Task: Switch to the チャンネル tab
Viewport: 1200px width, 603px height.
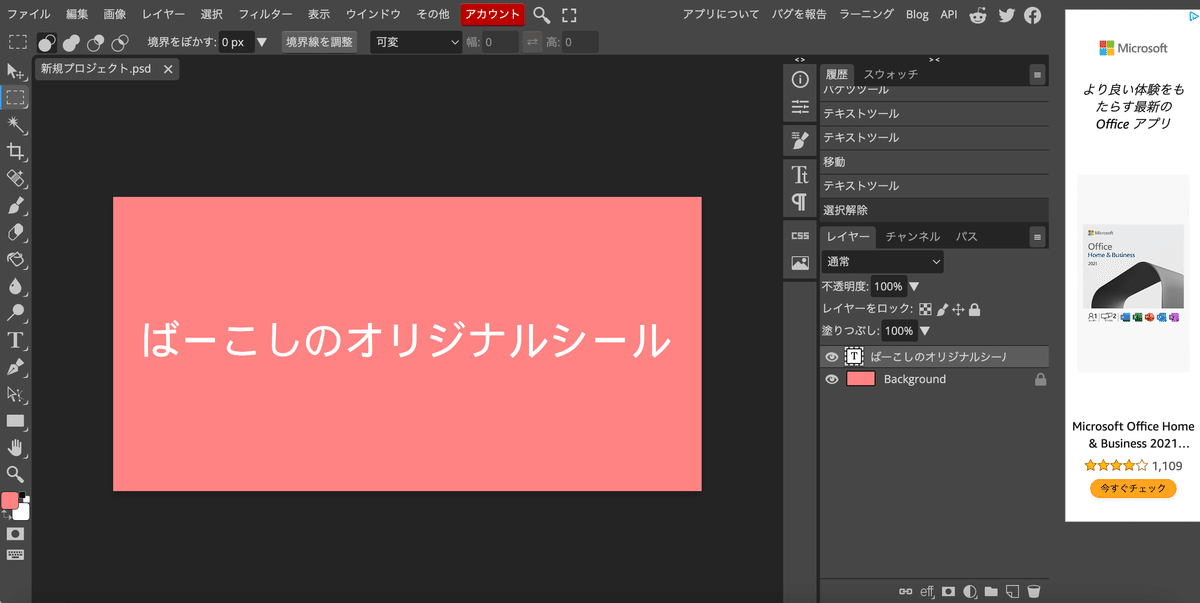Action: [x=912, y=237]
